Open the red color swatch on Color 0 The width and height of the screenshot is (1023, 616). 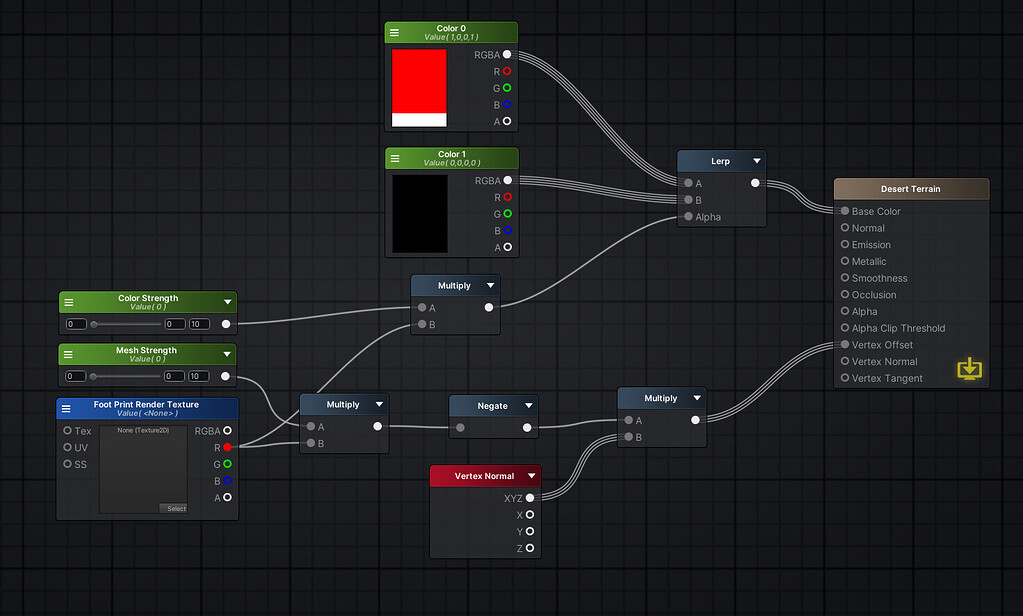tap(419, 85)
